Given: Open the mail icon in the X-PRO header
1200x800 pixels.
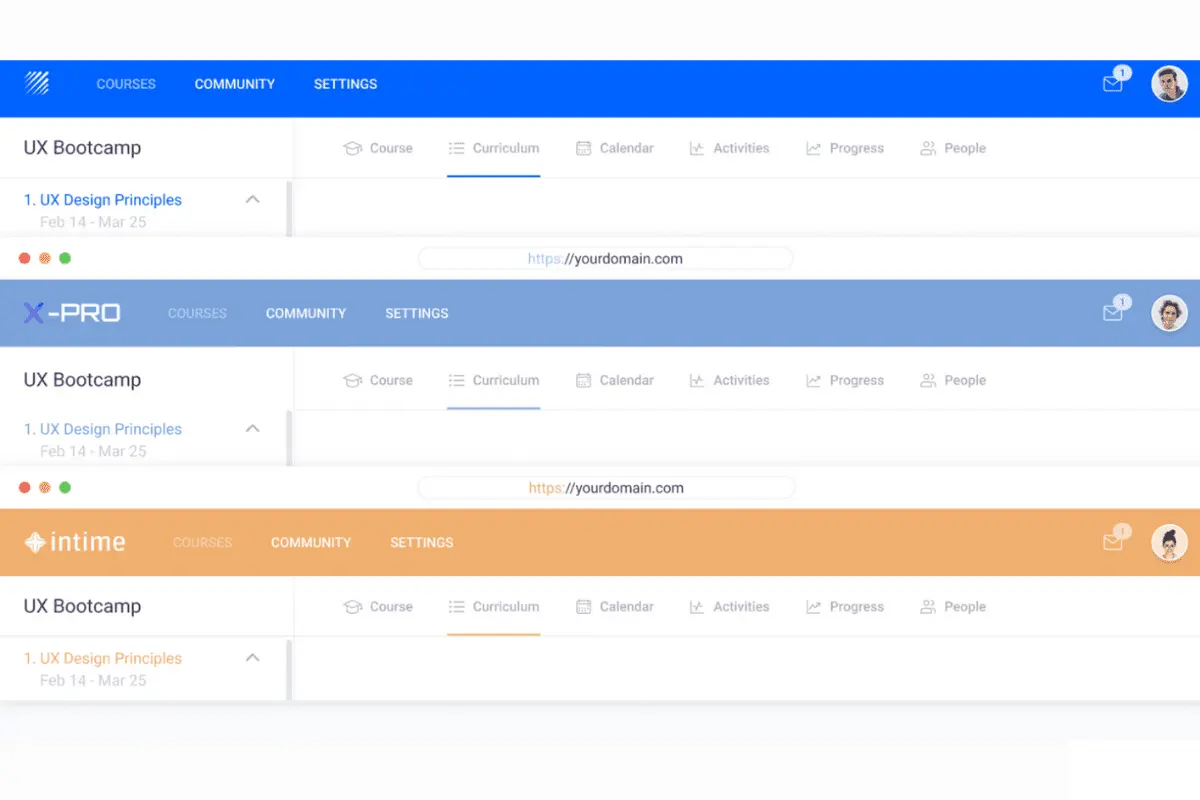Looking at the screenshot, I should click(1113, 313).
